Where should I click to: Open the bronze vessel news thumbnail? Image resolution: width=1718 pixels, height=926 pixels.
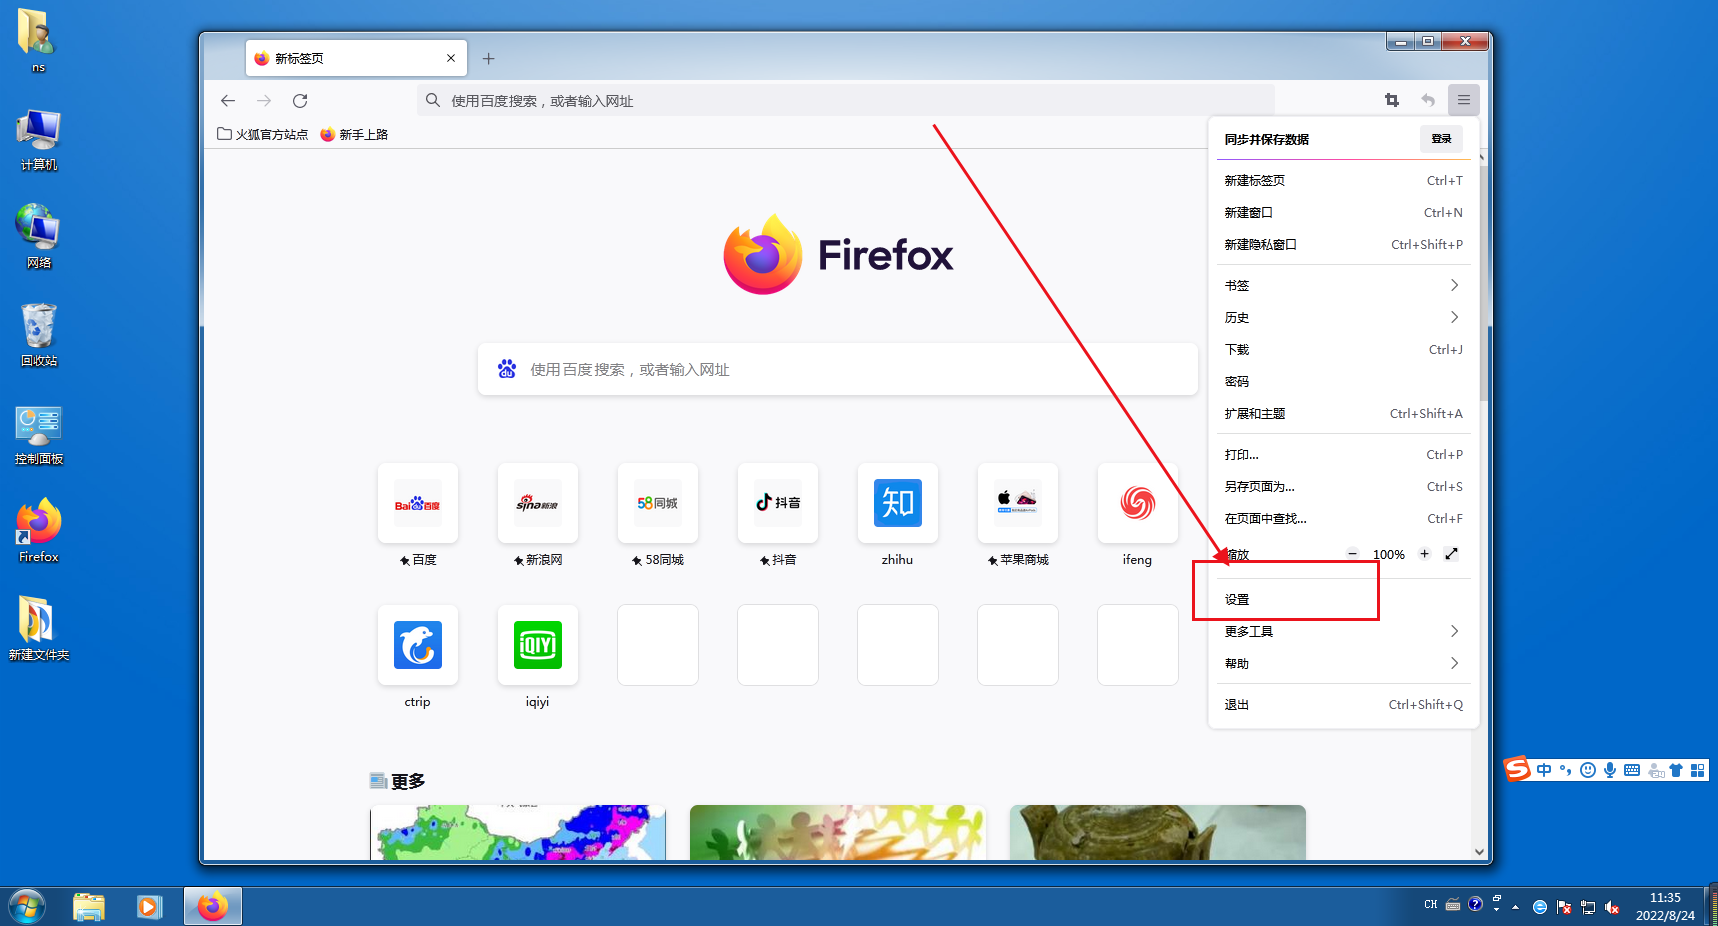1158,832
